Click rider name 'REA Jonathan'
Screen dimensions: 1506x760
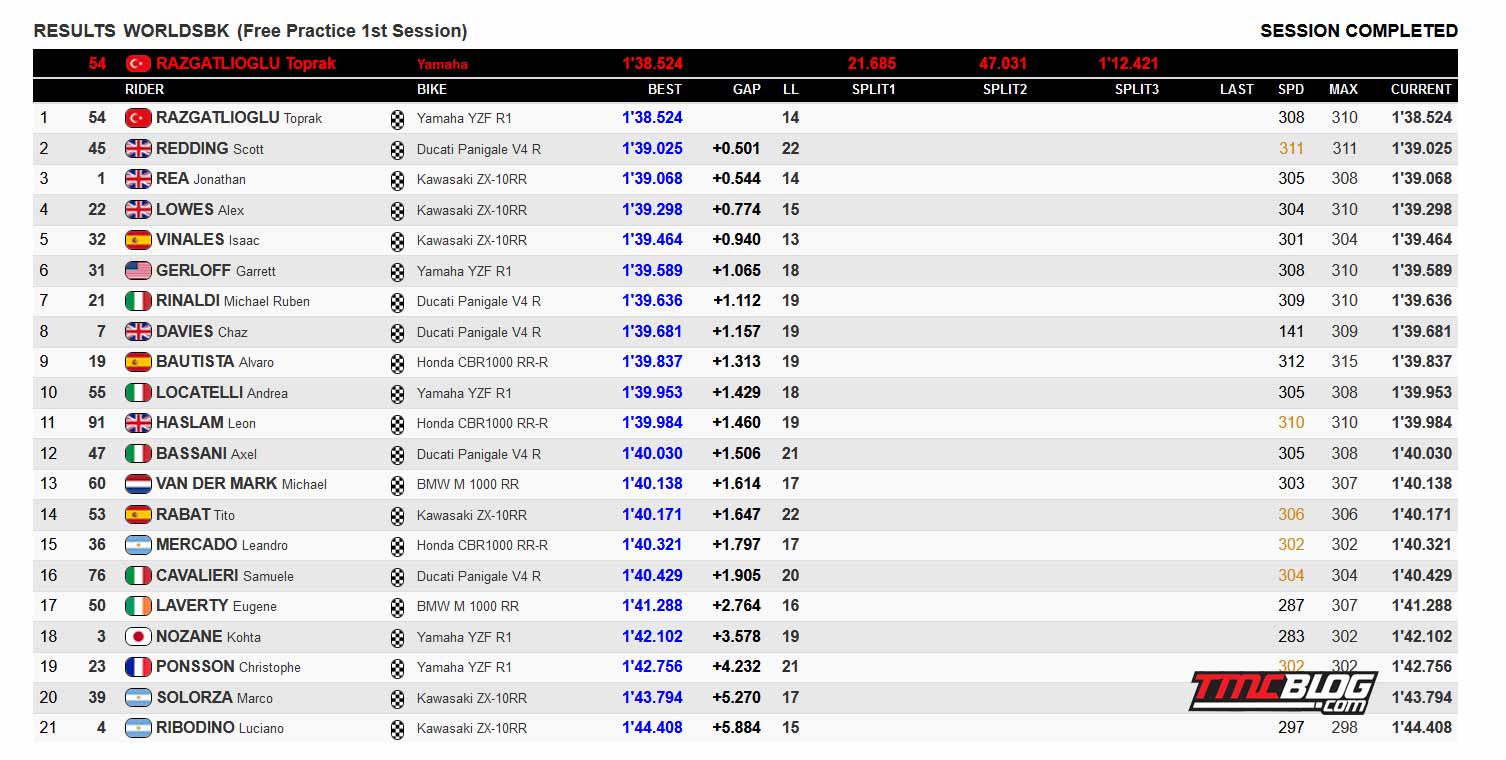201,179
